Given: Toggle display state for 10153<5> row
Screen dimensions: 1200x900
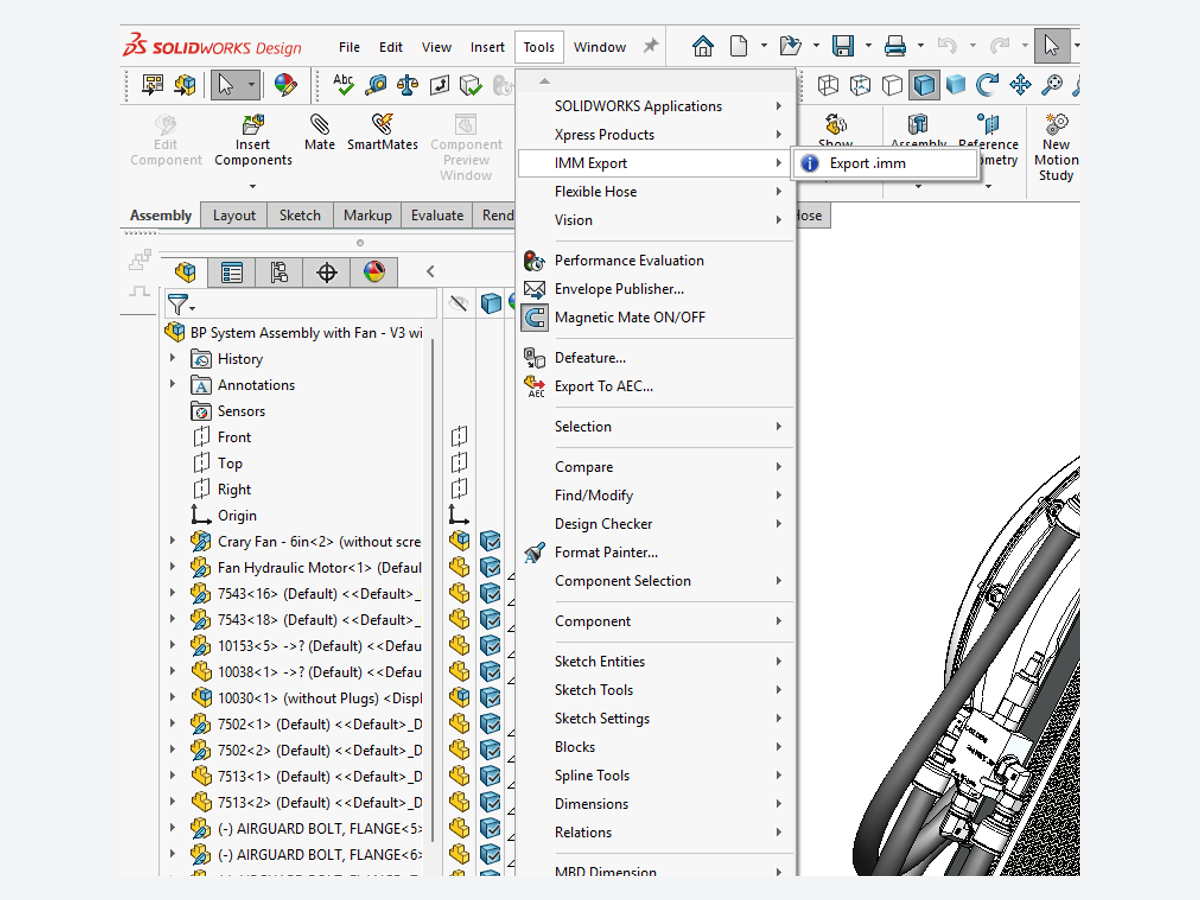Looking at the screenshot, I should (x=490, y=645).
